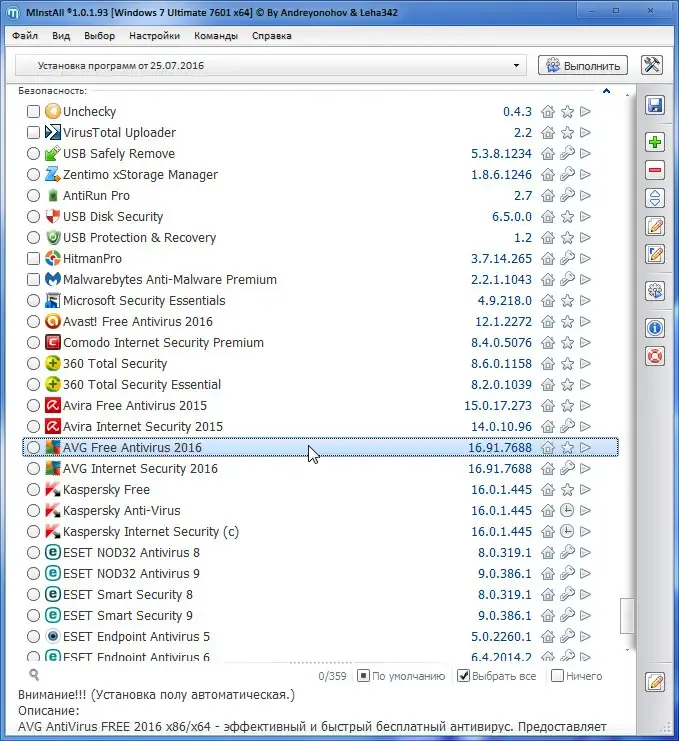
Task: Click the save floppy disk icon
Action: click(655, 105)
